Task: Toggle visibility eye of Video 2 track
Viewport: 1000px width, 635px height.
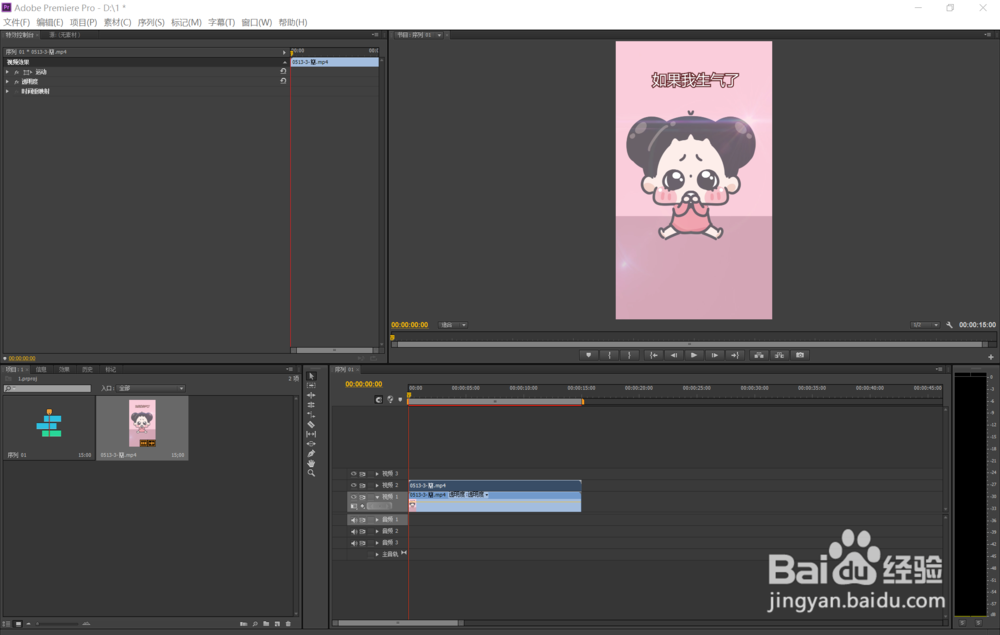Action: pos(353,485)
